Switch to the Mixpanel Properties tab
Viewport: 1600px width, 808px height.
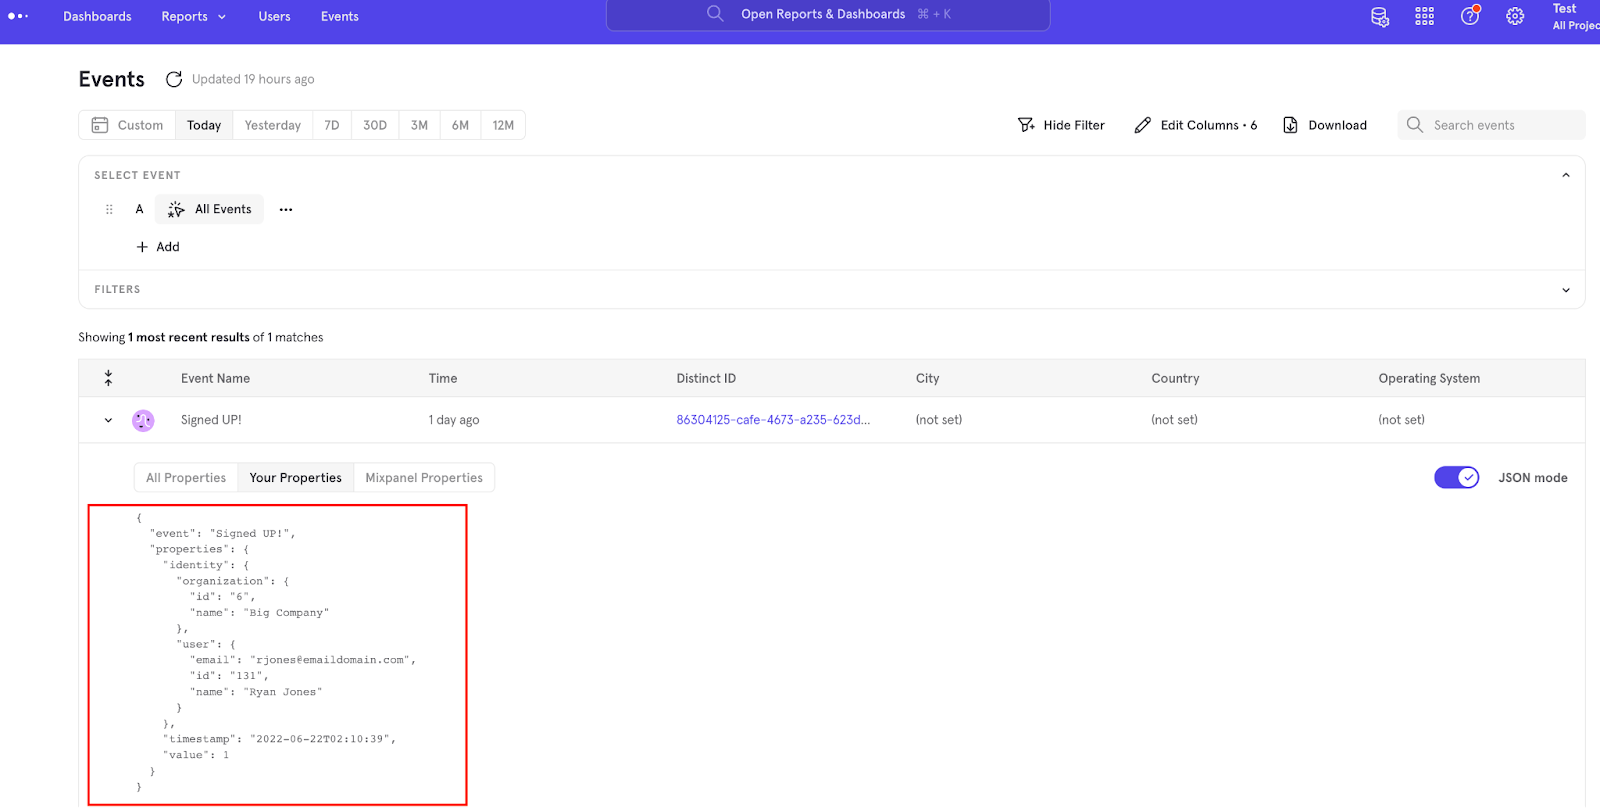point(424,478)
